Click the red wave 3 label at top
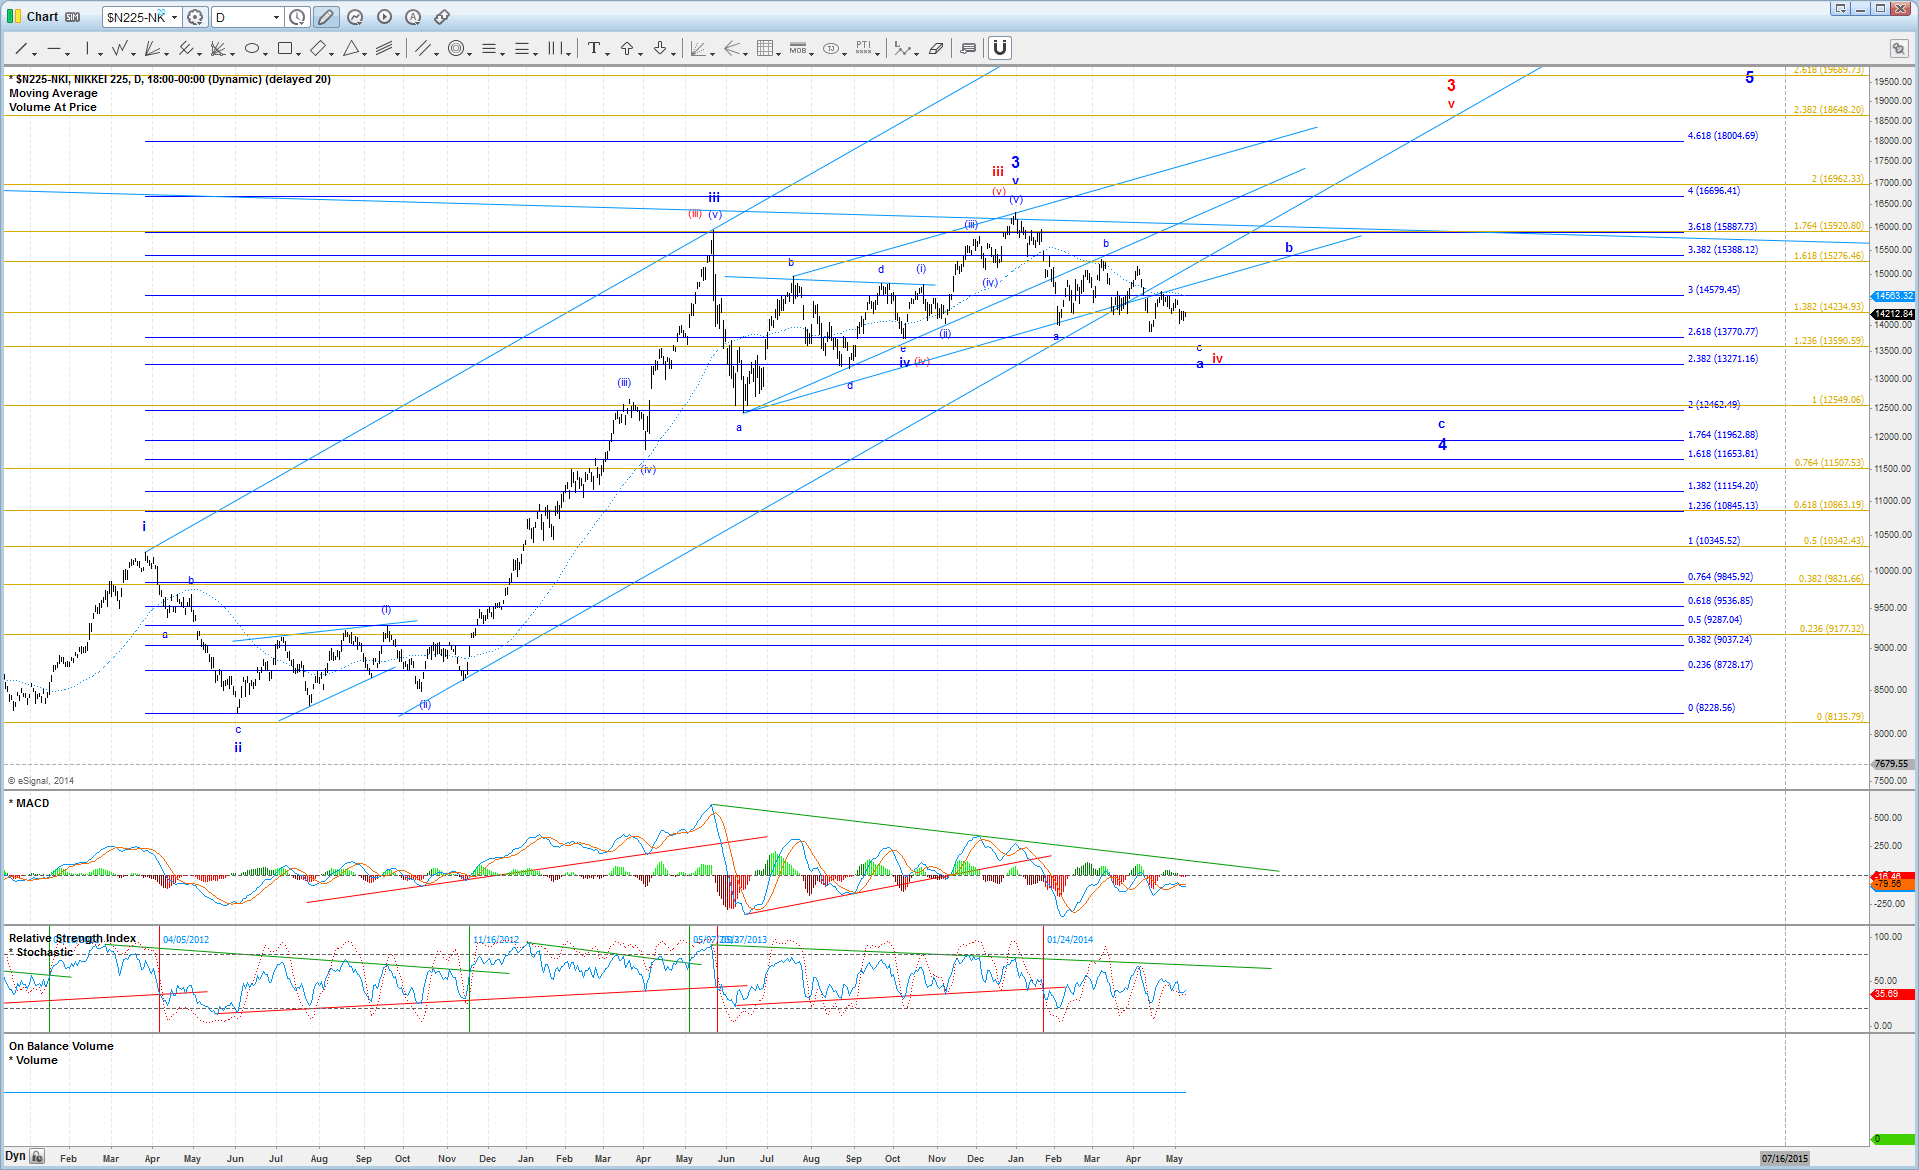This screenshot has width=1919, height=1170. tap(1451, 86)
